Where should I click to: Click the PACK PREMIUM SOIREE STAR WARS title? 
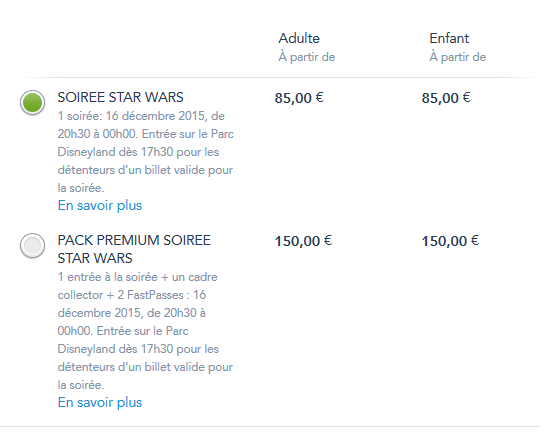[x=134, y=249]
